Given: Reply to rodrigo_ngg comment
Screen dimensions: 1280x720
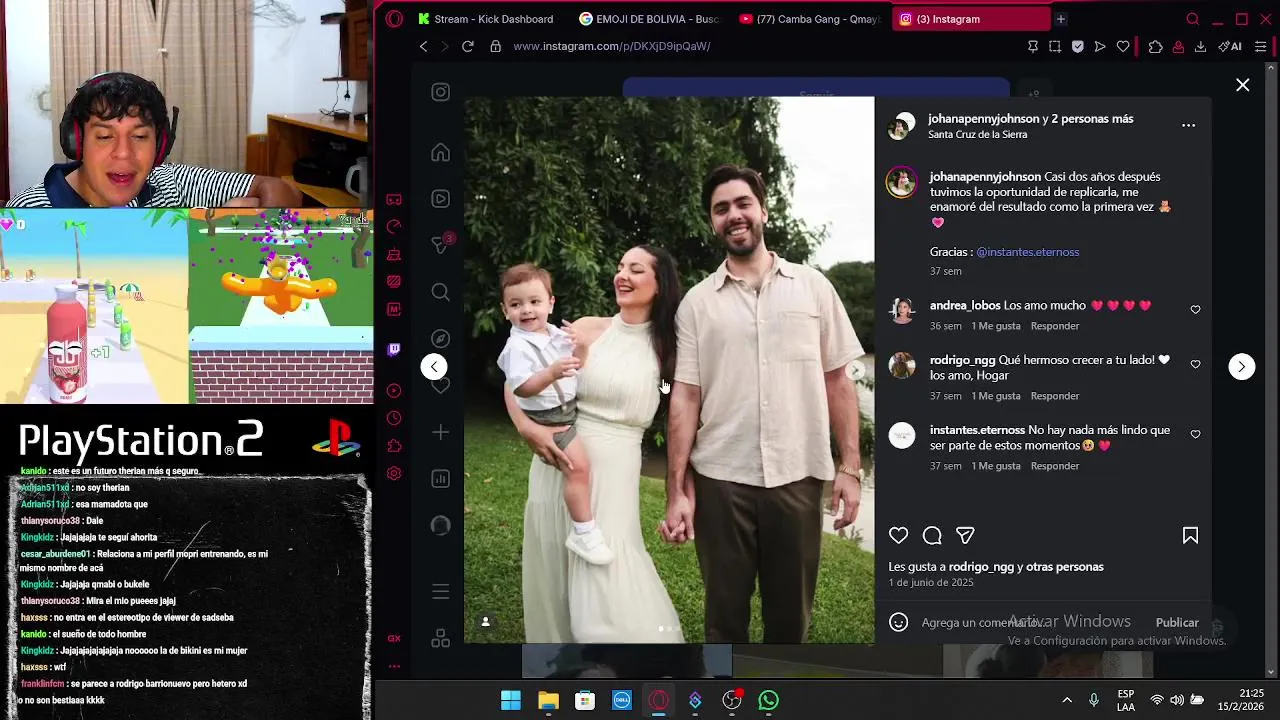Looking at the screenshot, I should tap(1054, 396).
